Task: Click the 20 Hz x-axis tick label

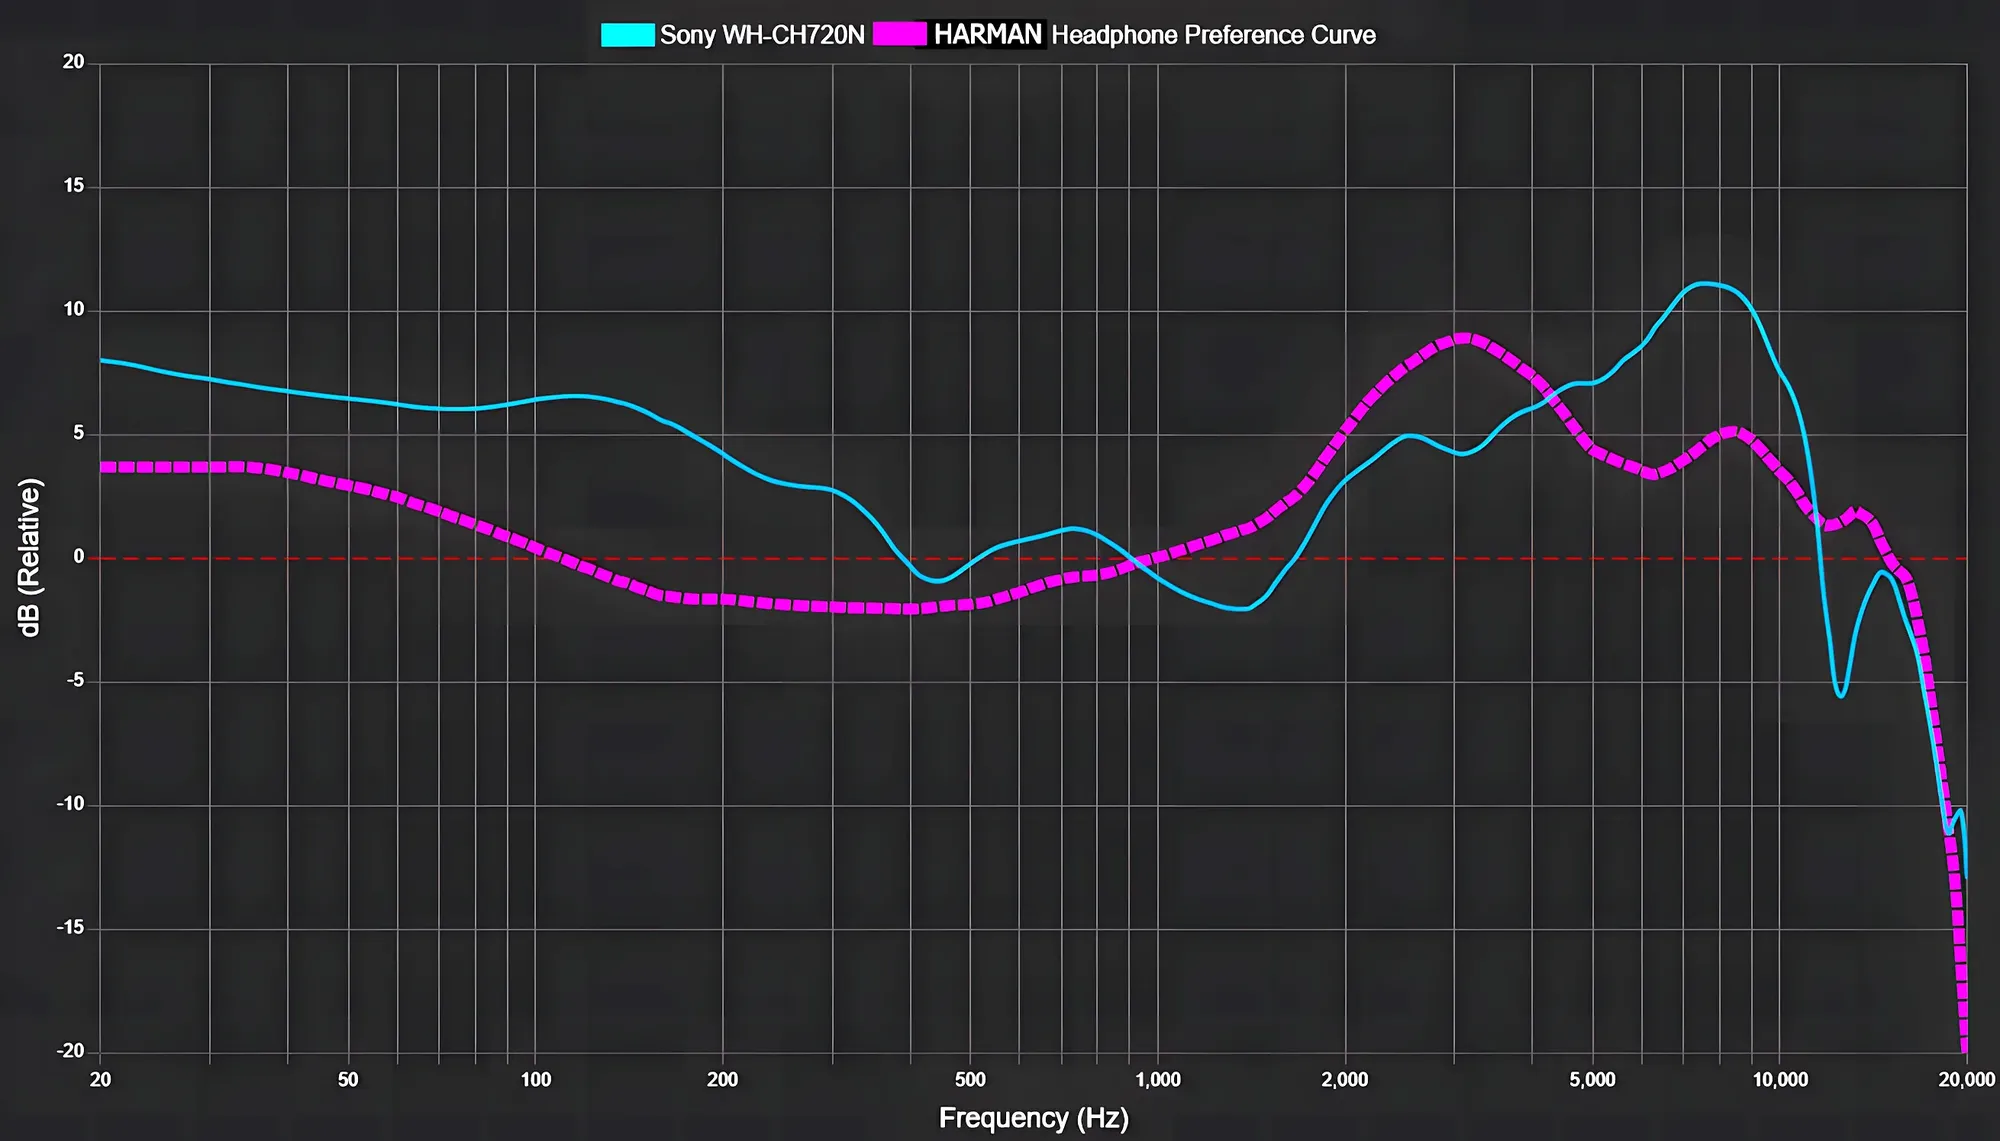Action: (x=100, y=1080)
